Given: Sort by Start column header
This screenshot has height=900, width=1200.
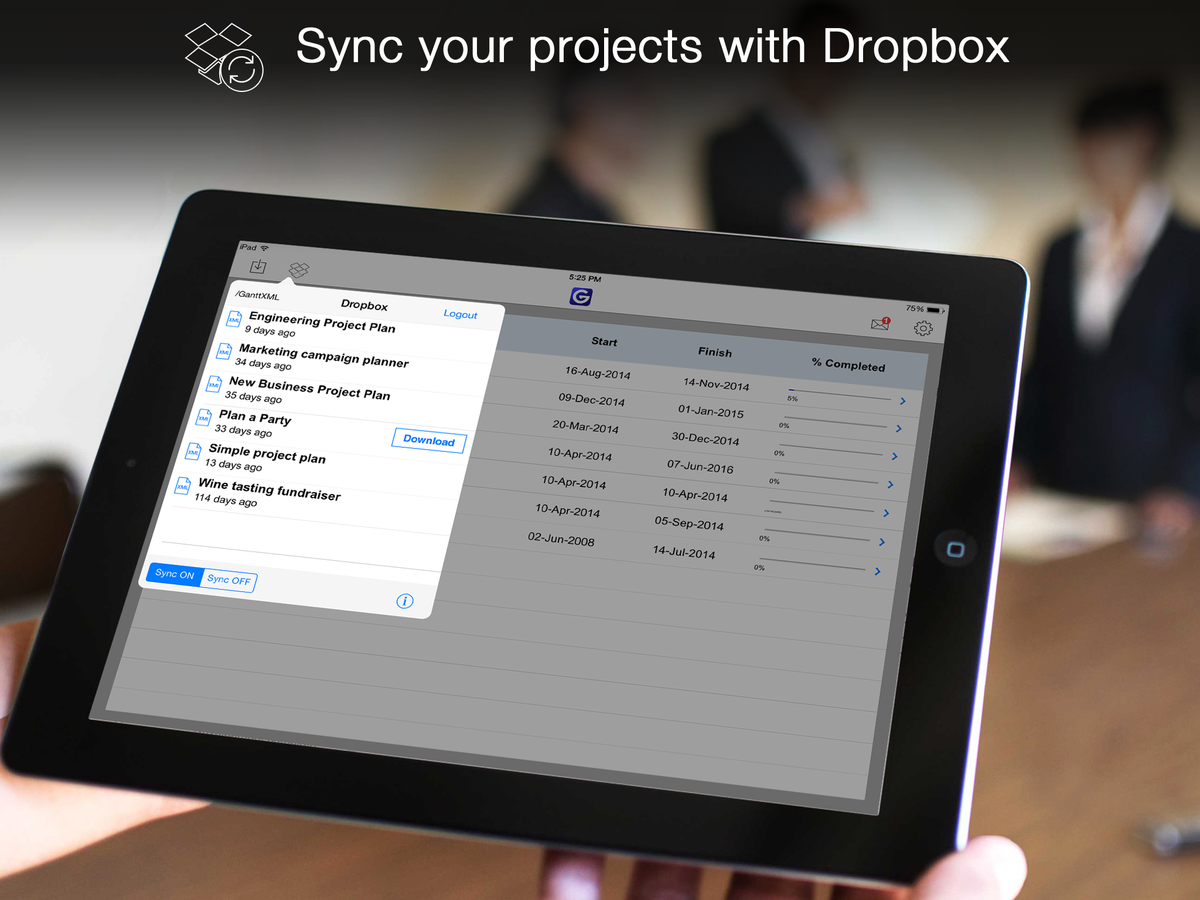Looking at the screenshot, I should click(604, 342).
